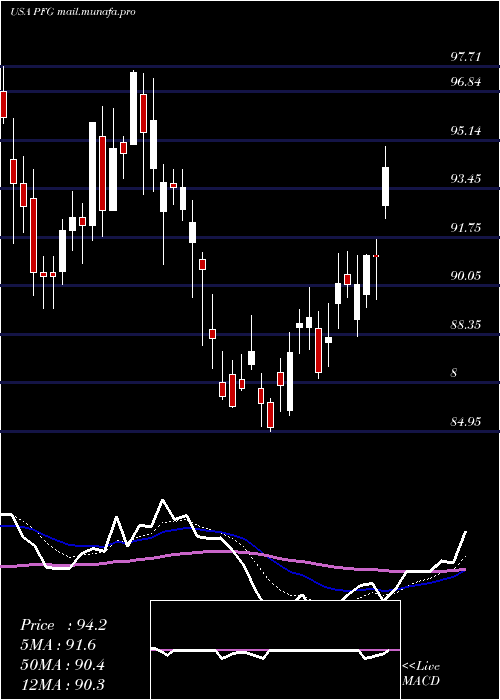500x700 pixels.
Task: Click the 95.14 price level label
Action: (466, 131)
